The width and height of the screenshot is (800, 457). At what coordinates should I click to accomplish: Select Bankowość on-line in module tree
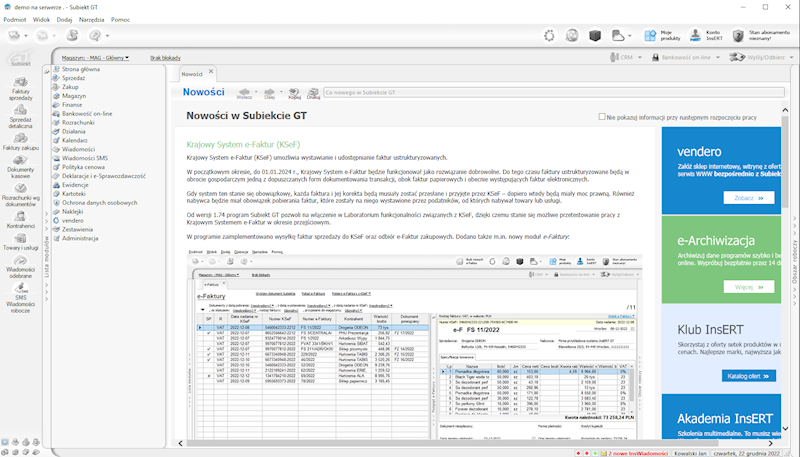(x=87, y=113)
